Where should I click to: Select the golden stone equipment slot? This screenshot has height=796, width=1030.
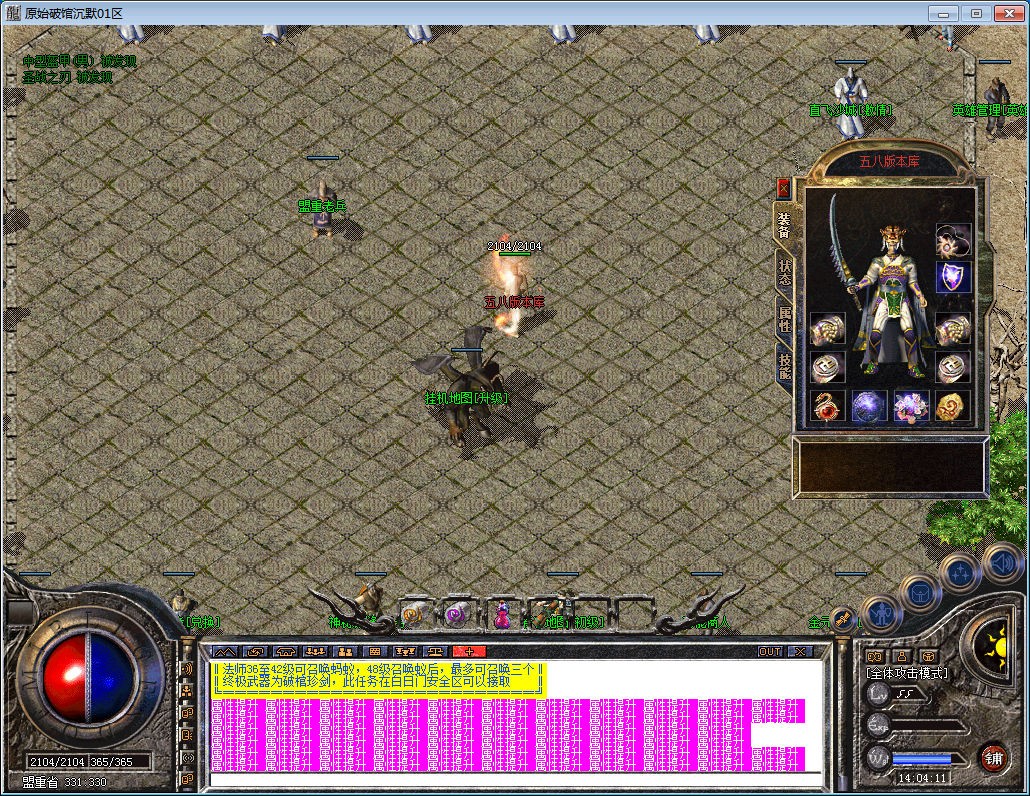(953, 406)
